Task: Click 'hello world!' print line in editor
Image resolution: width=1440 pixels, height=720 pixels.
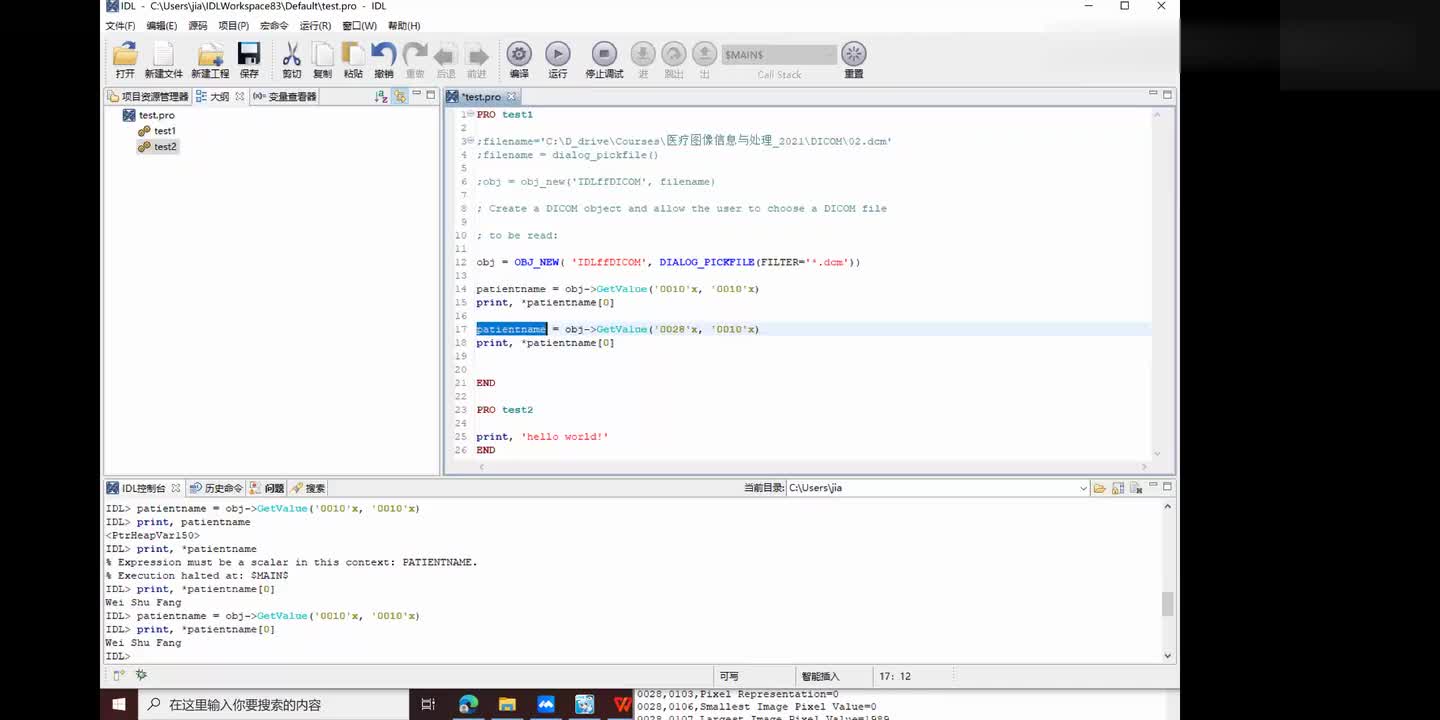Action: pos(542,437)
